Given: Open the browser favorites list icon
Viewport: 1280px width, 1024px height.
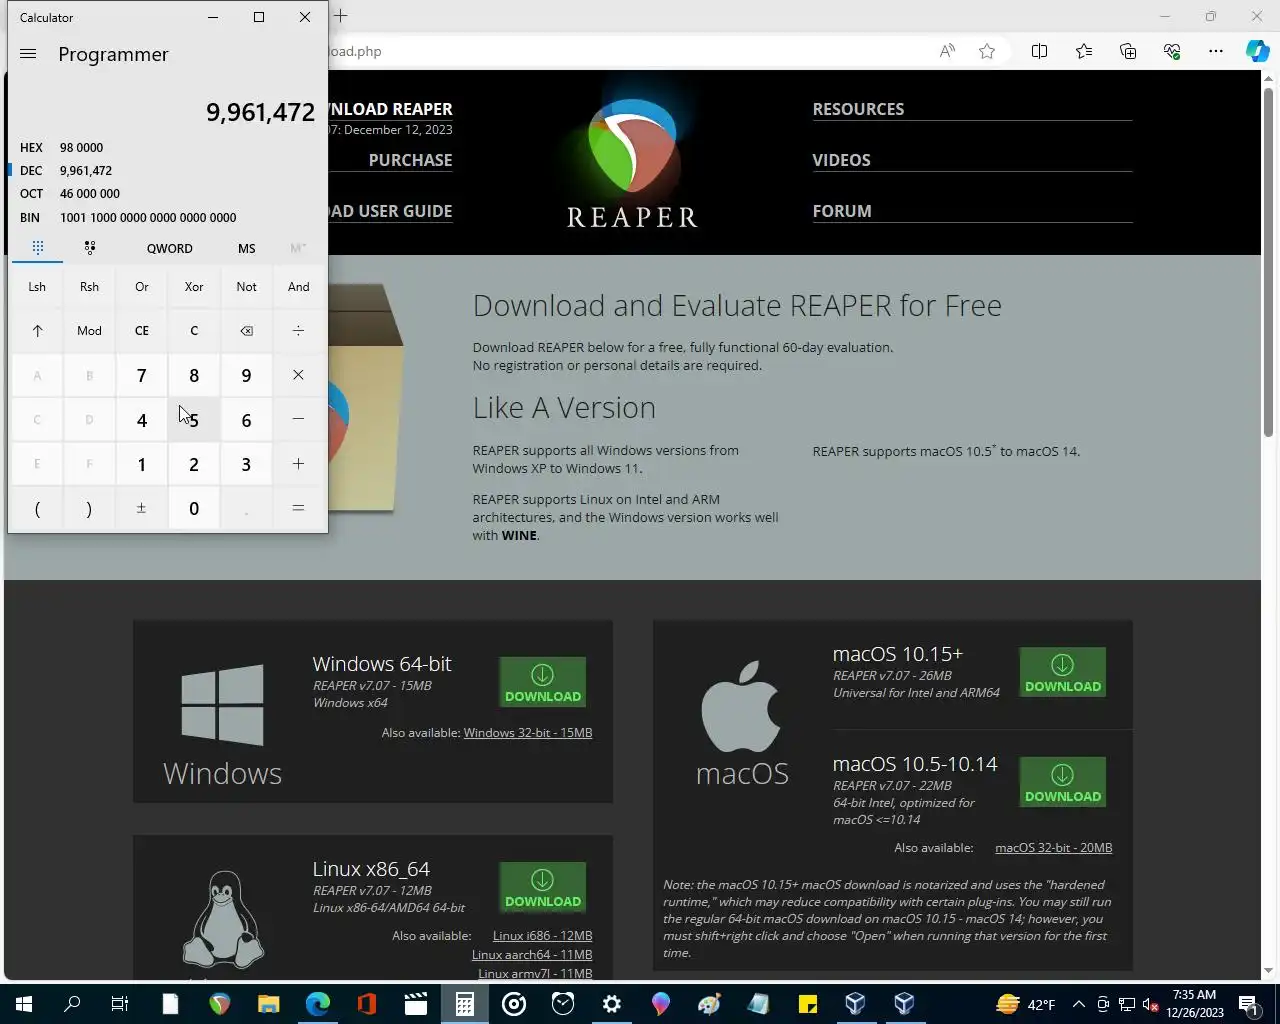Looking at the screenshot, I should tap(1084, 51).
